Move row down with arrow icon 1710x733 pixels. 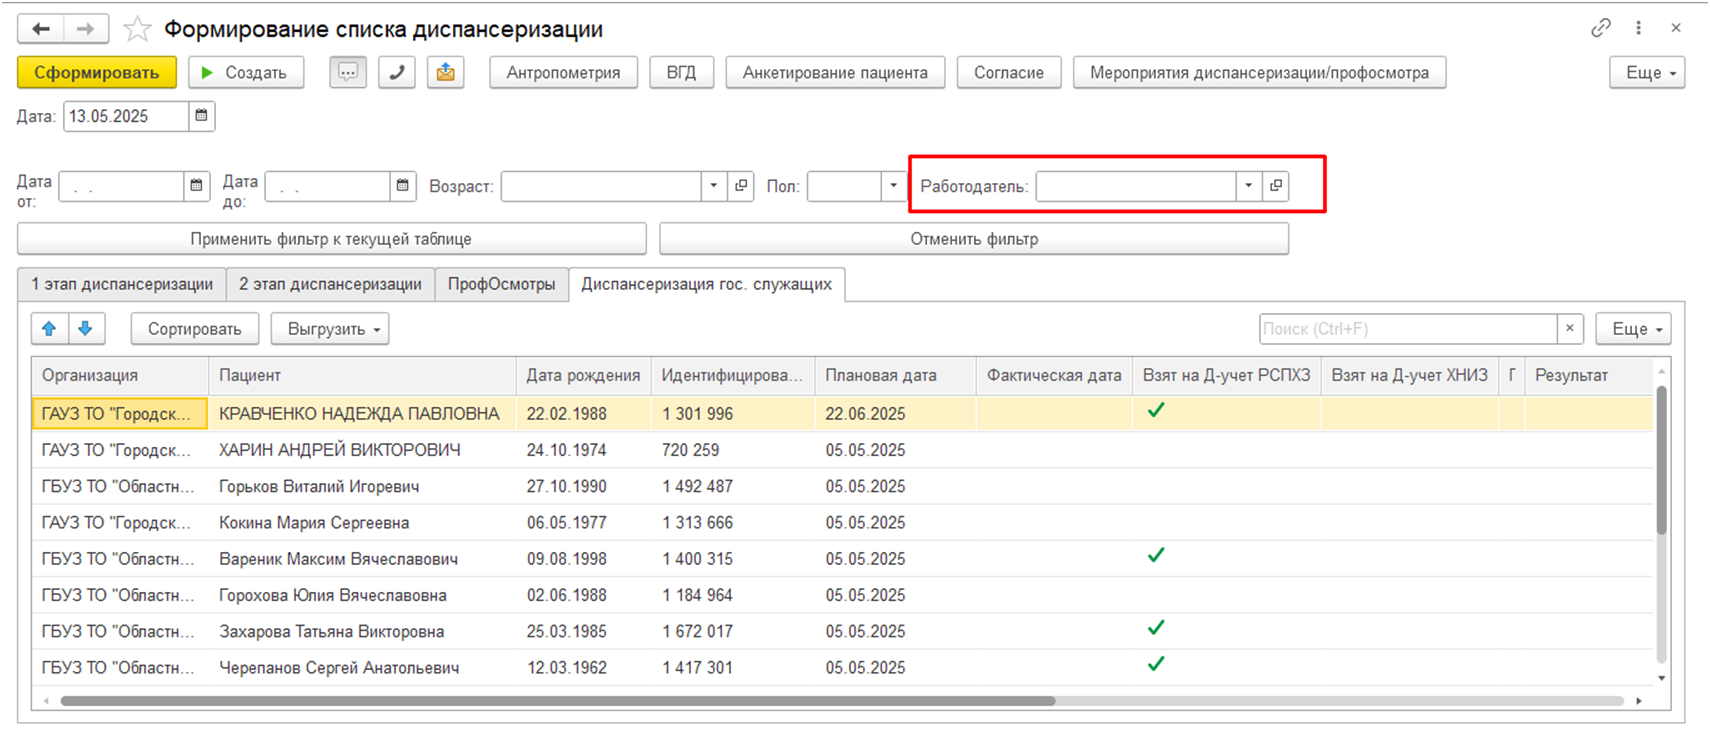click(x=86, y=328)
